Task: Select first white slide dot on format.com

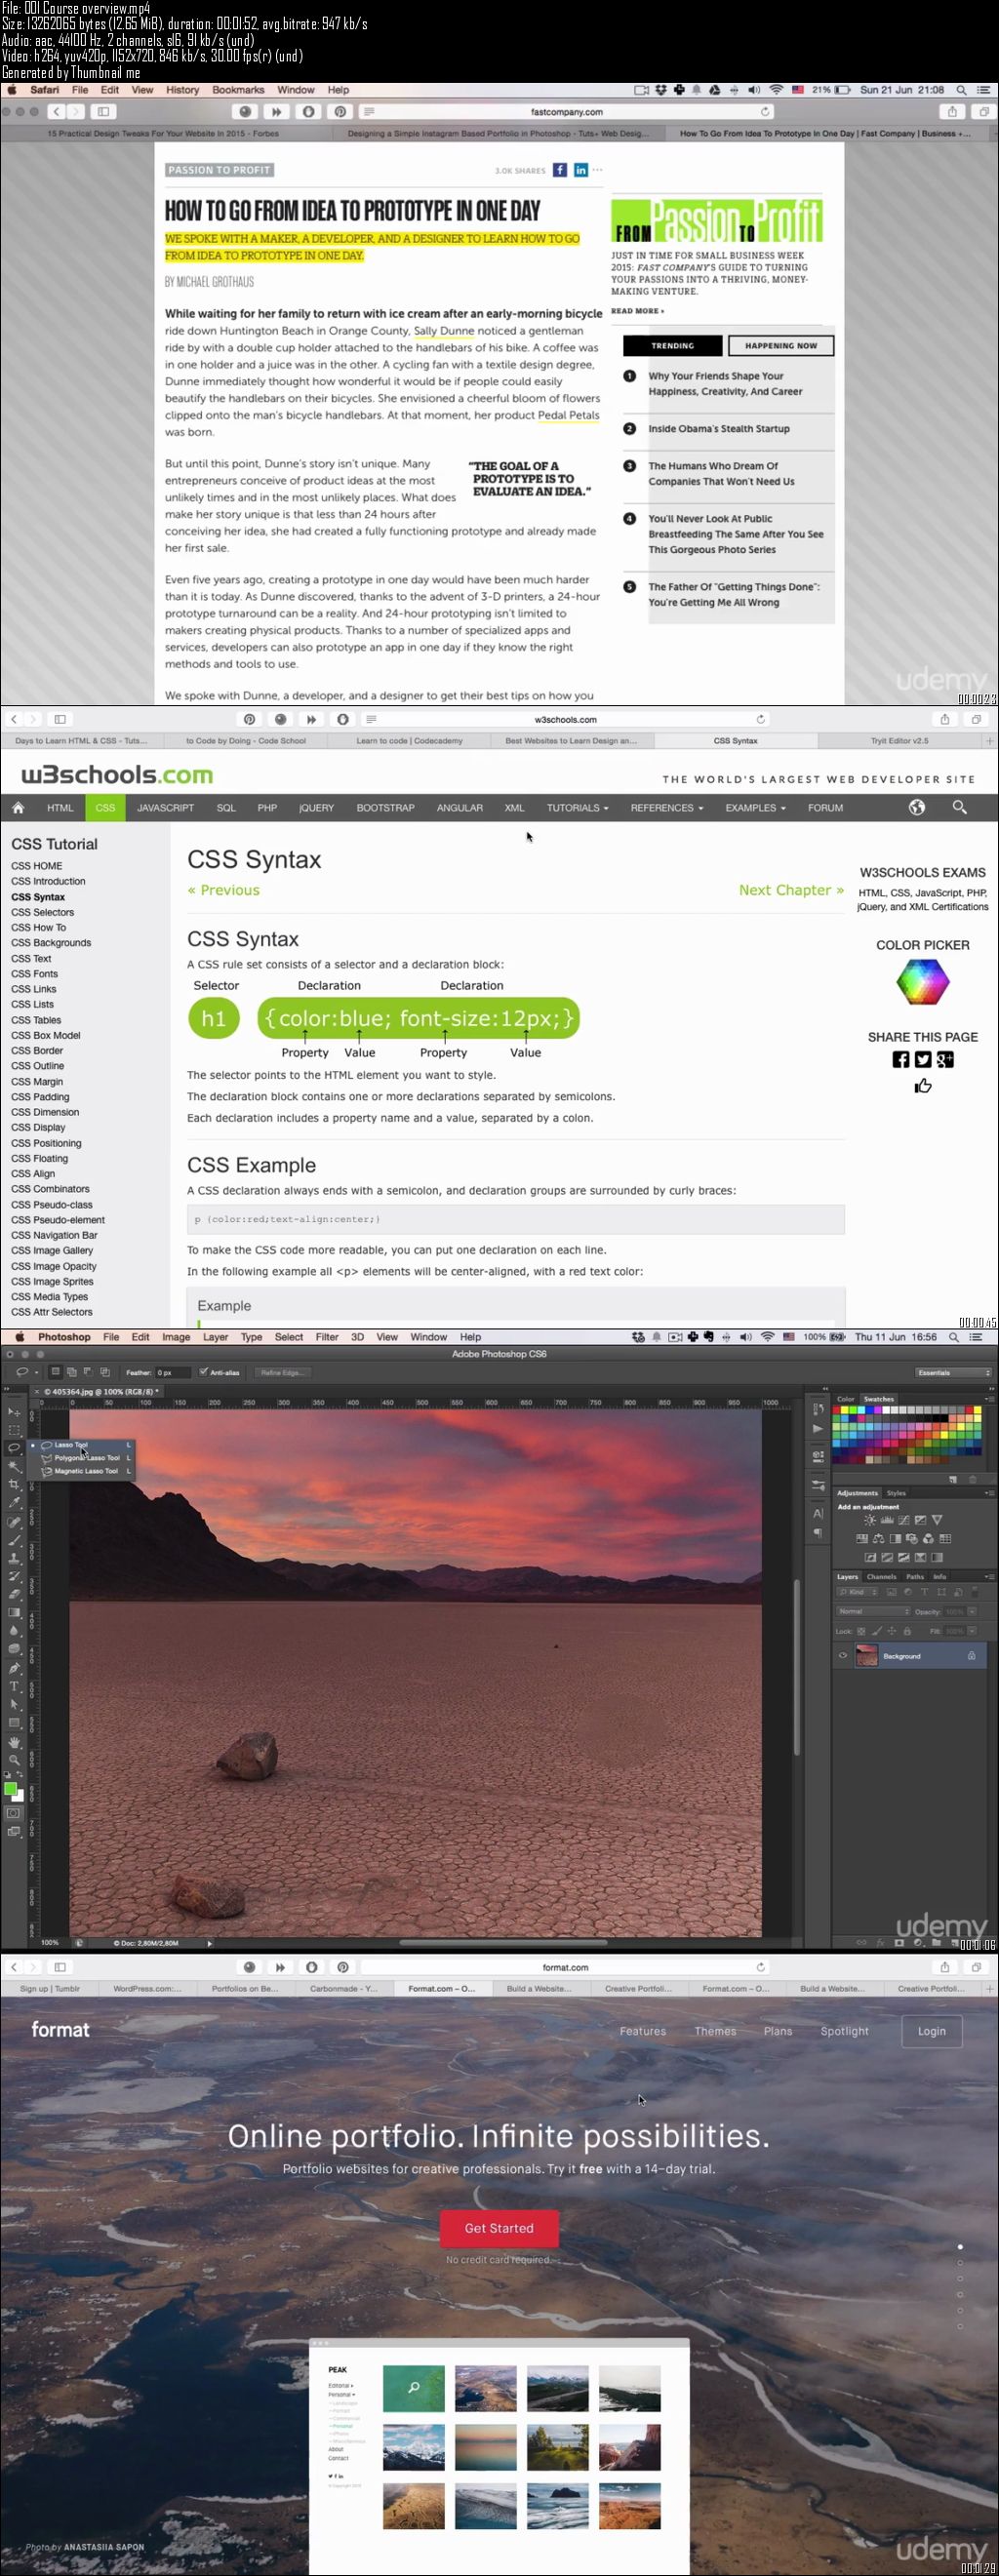Action: (x=960, y=2246)
